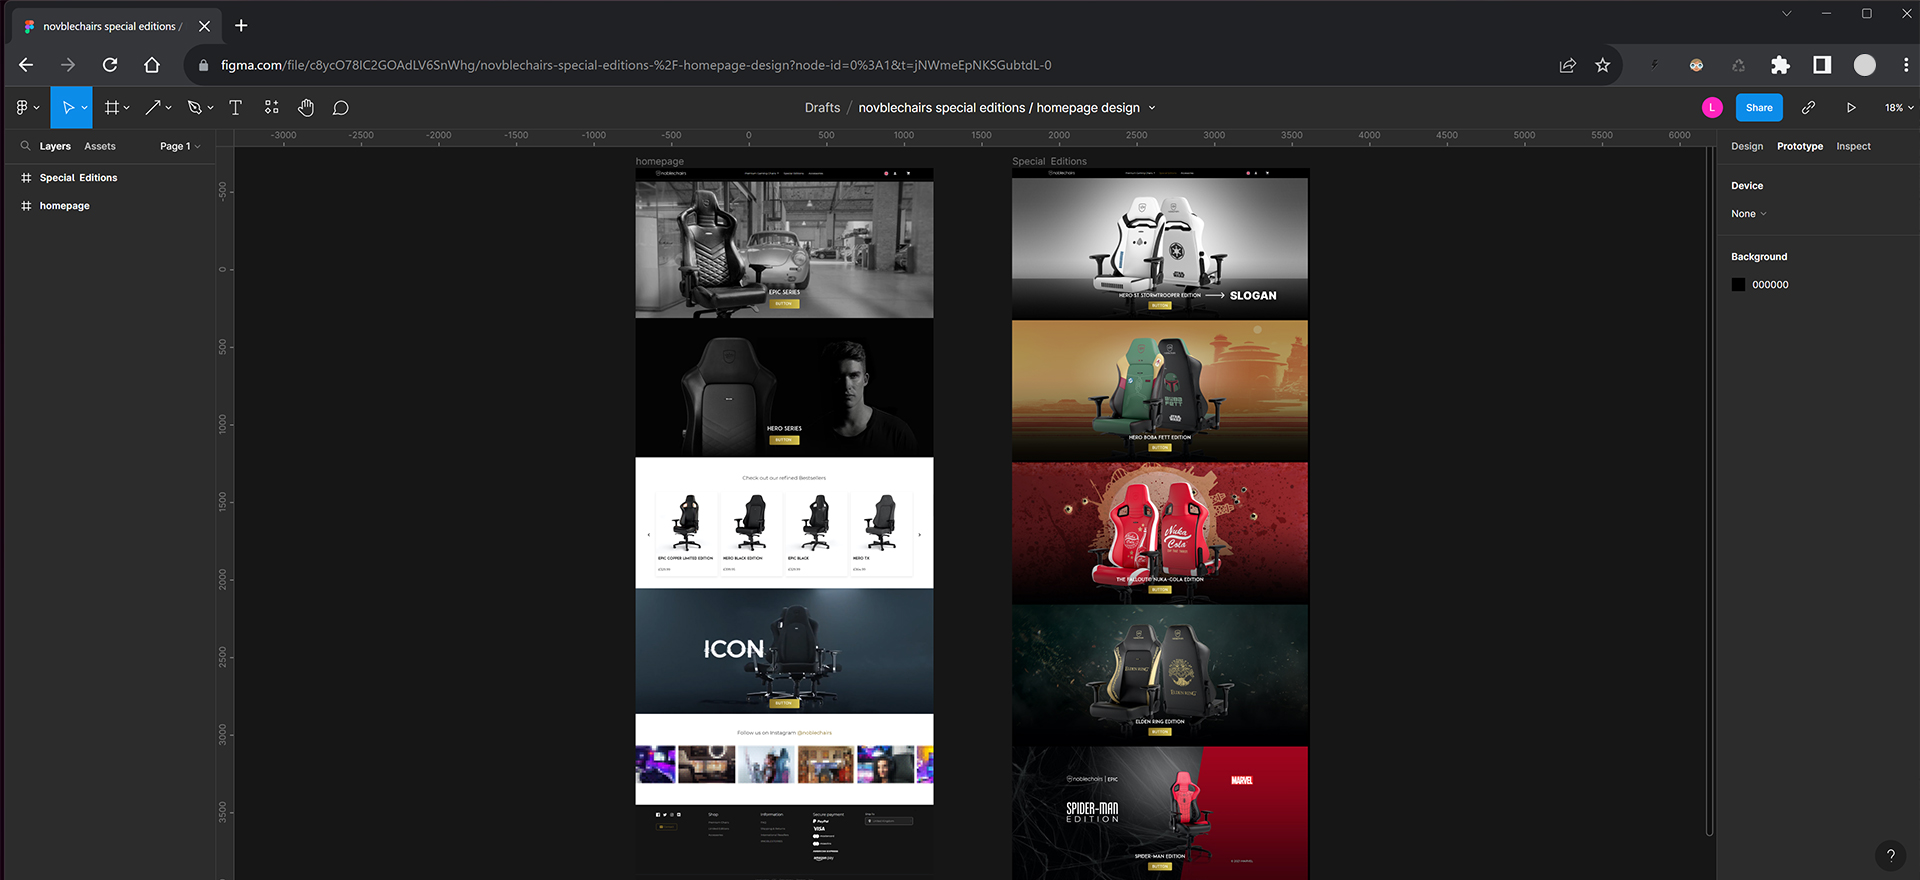The height and width of the screenshot is (880, 1920).
Task: Open the Figma main menu icon
Action: 27,108
